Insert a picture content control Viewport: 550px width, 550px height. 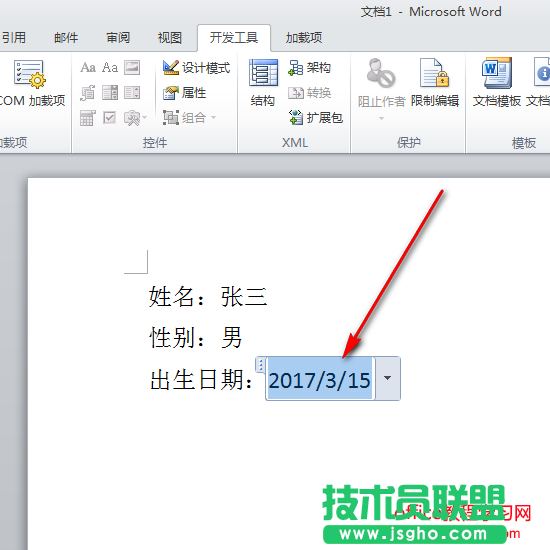[132, 67]
